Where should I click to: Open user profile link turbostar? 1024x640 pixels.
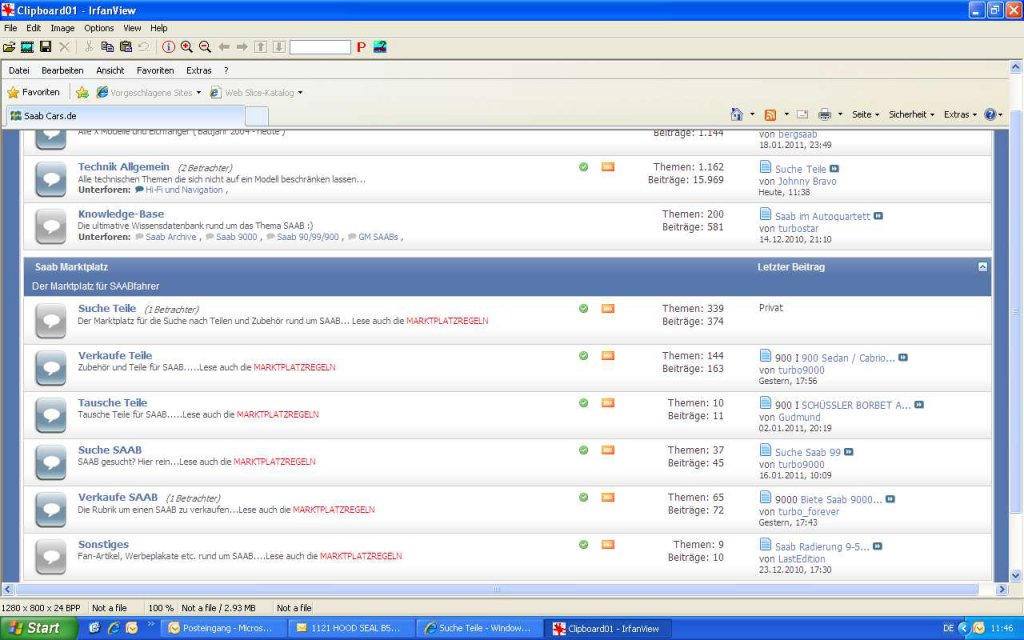798,229
